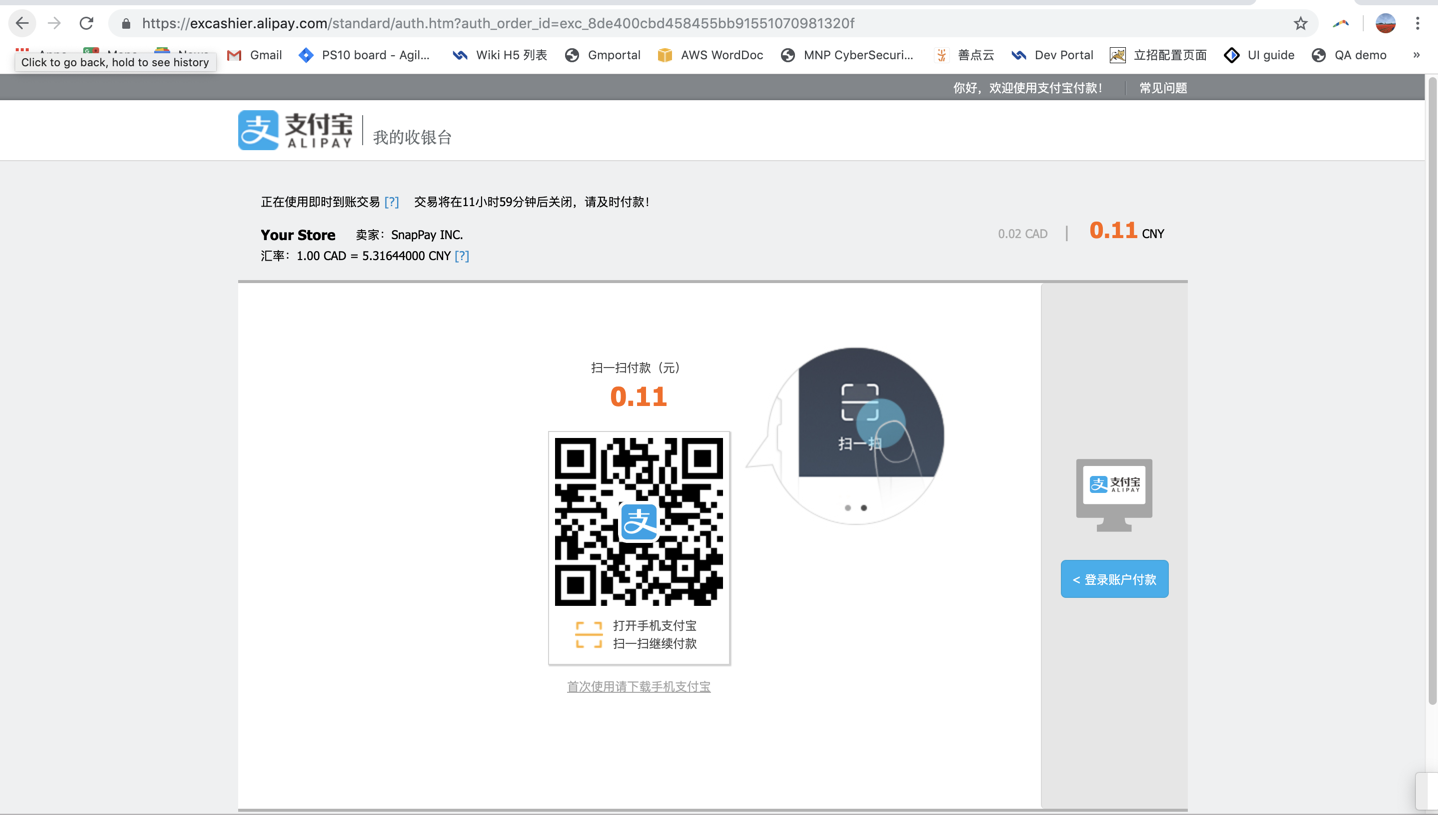Viewport: 1438px width, 815px height.
Task: Select the second carousel dot under illustration
Action: [864, 508]
